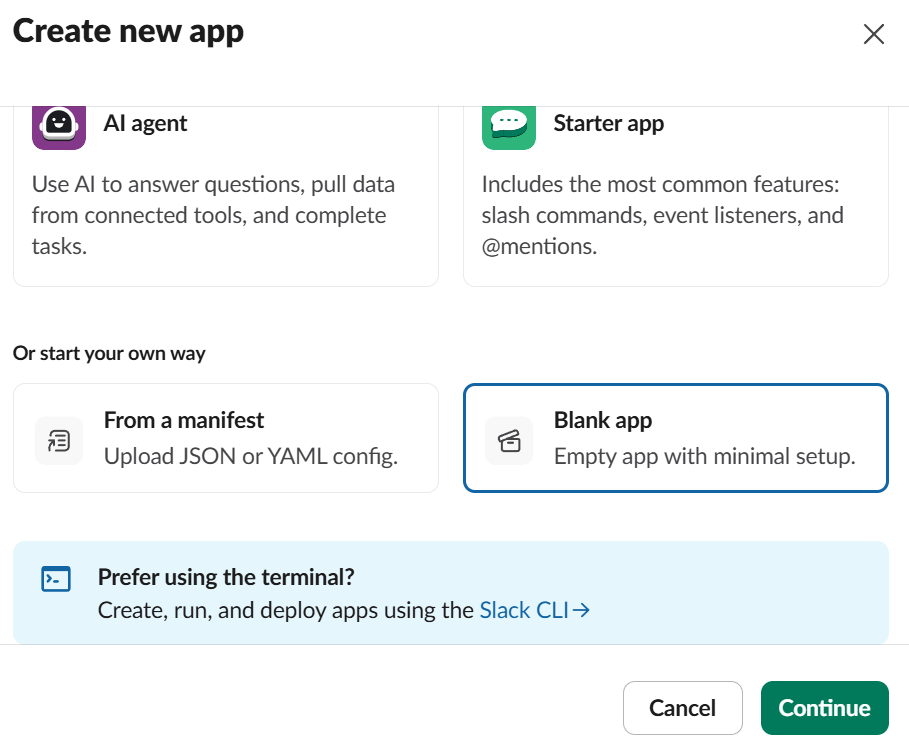Viewport: 909px width, 746px height.
Task: Click the green Continue button
Action: 824,708
